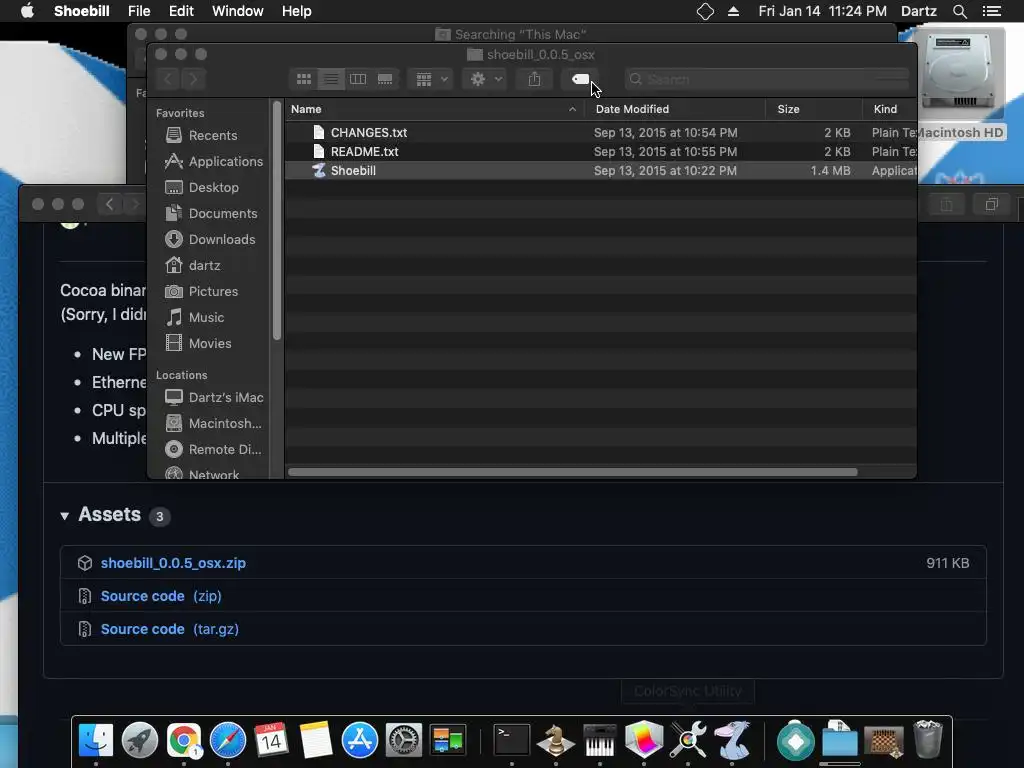The width and height of the screenshot is (1024, 768).
Task: Open Trash from the Dock
Action: (x=928, y=740)
